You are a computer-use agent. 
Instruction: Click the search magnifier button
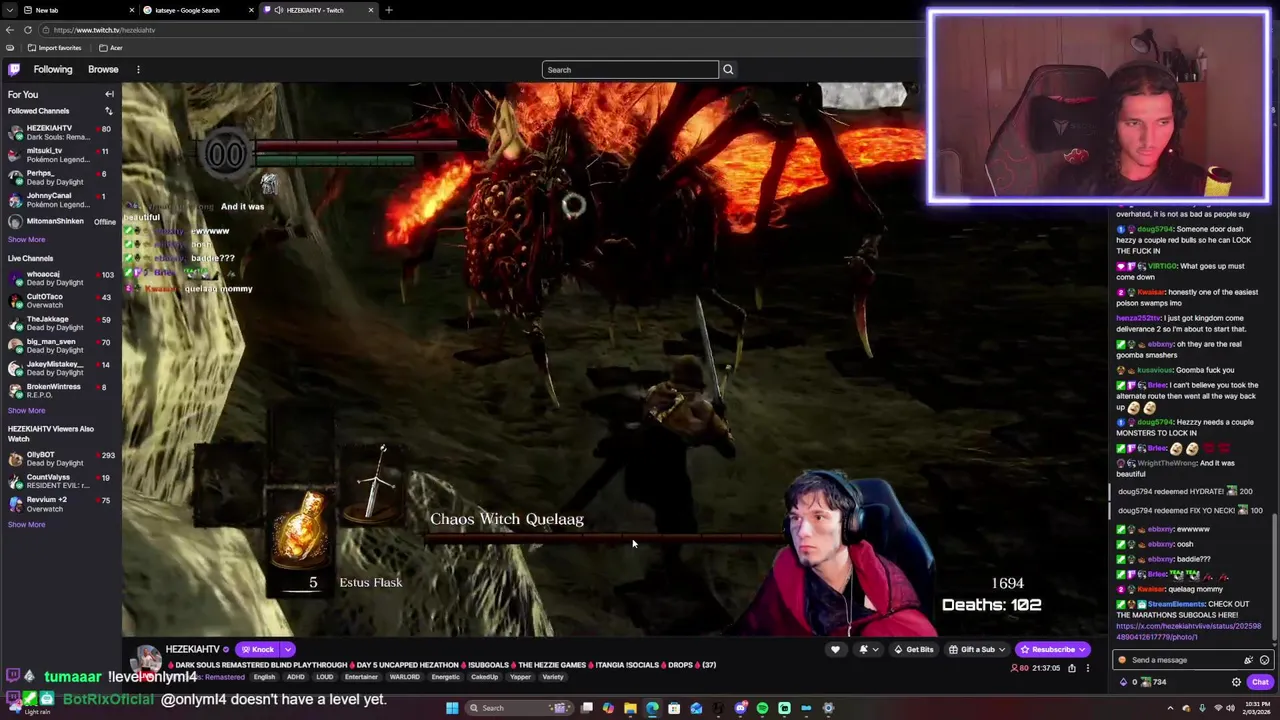tap(728, 69)
